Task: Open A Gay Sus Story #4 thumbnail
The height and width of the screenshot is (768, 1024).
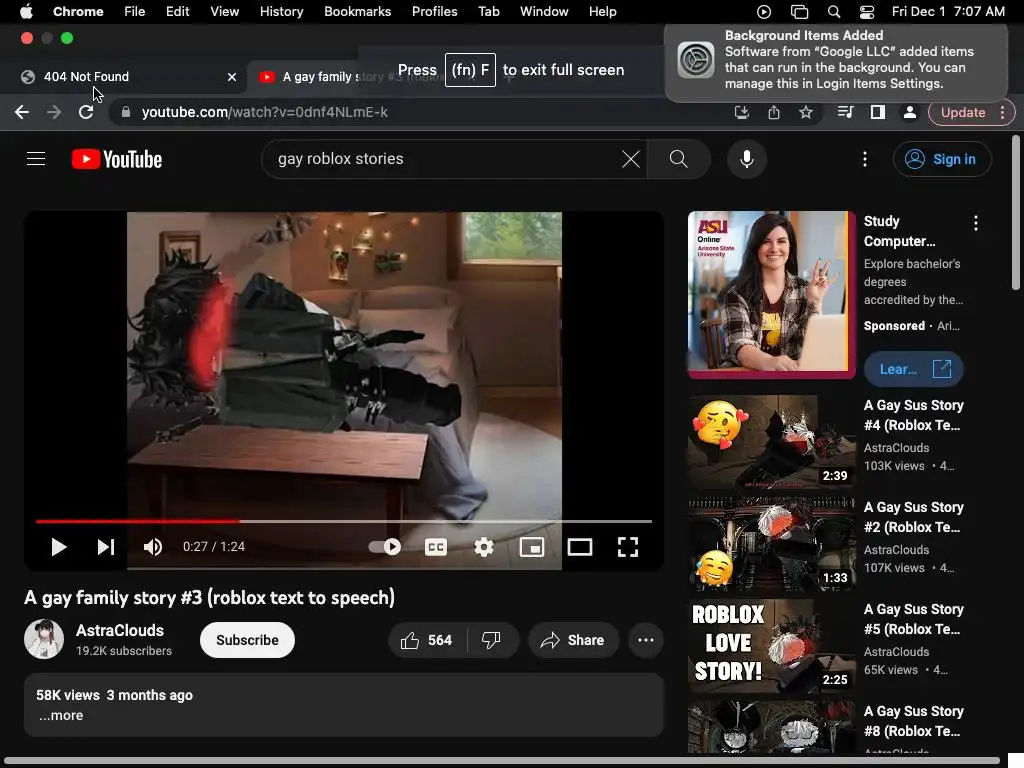Action: [x=771, y=441]
